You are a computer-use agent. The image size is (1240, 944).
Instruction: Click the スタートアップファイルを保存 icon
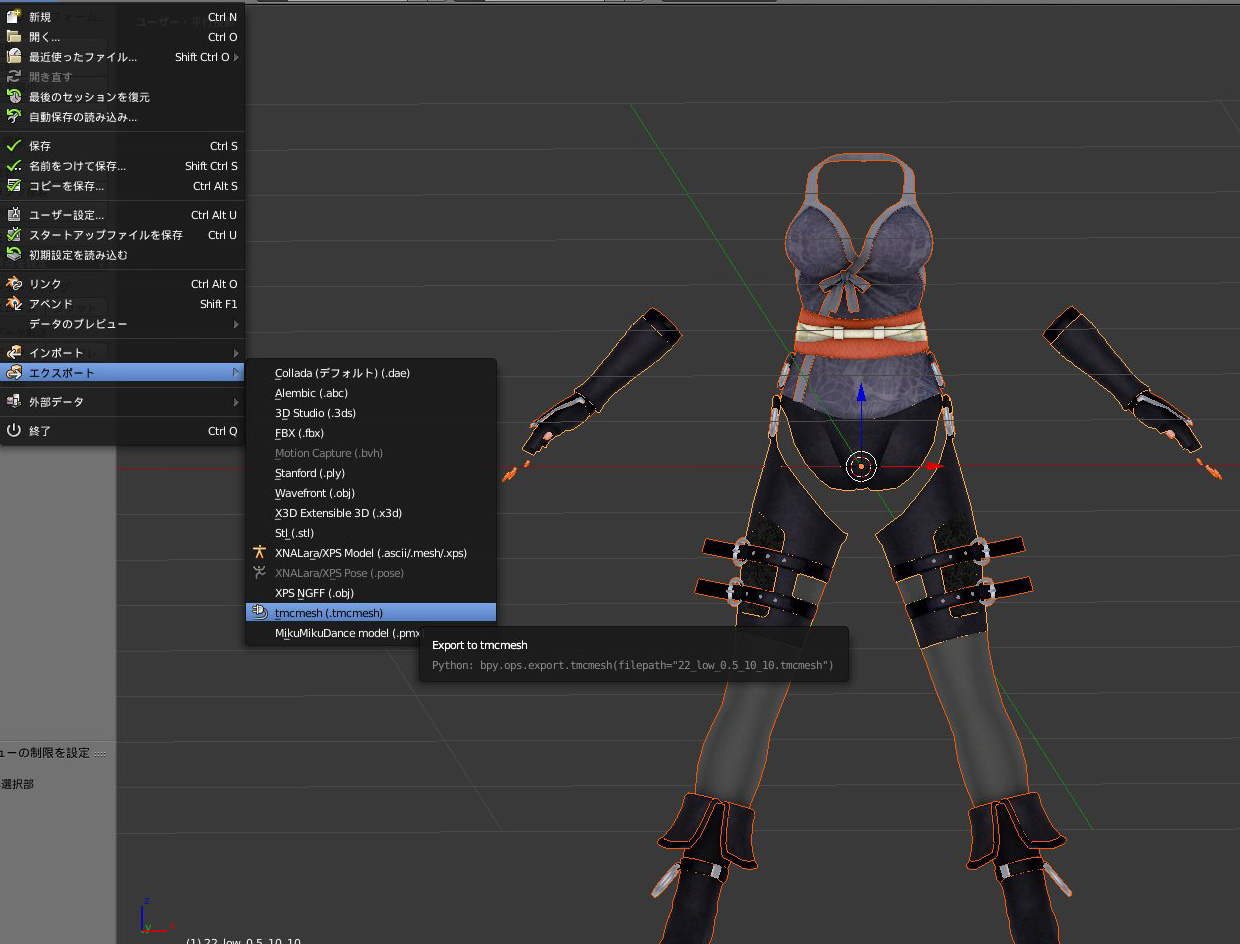click(x=14, y=235)
